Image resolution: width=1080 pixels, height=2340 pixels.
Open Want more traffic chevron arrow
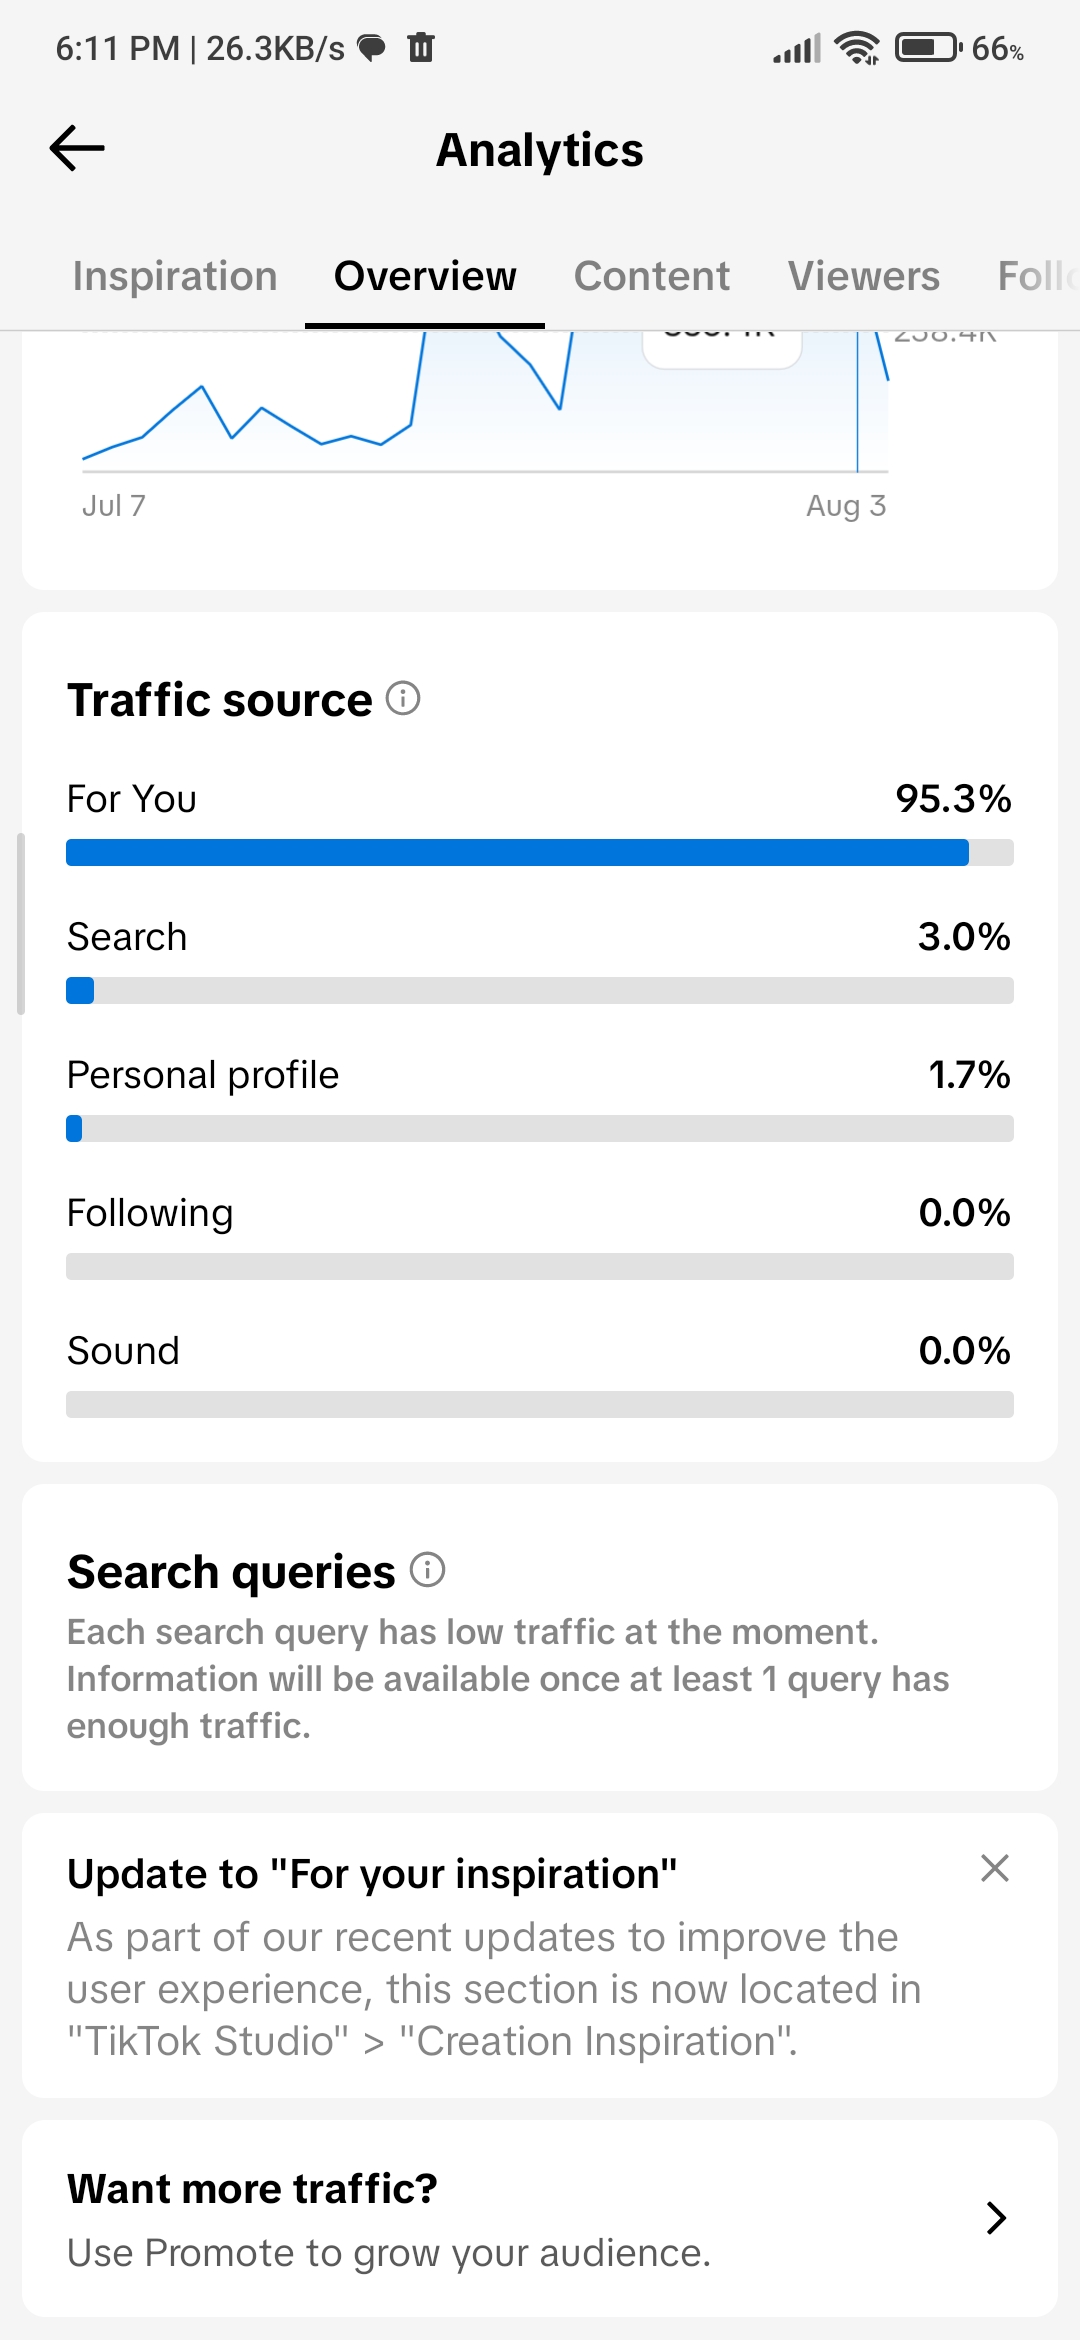(x=996, y=2218)
